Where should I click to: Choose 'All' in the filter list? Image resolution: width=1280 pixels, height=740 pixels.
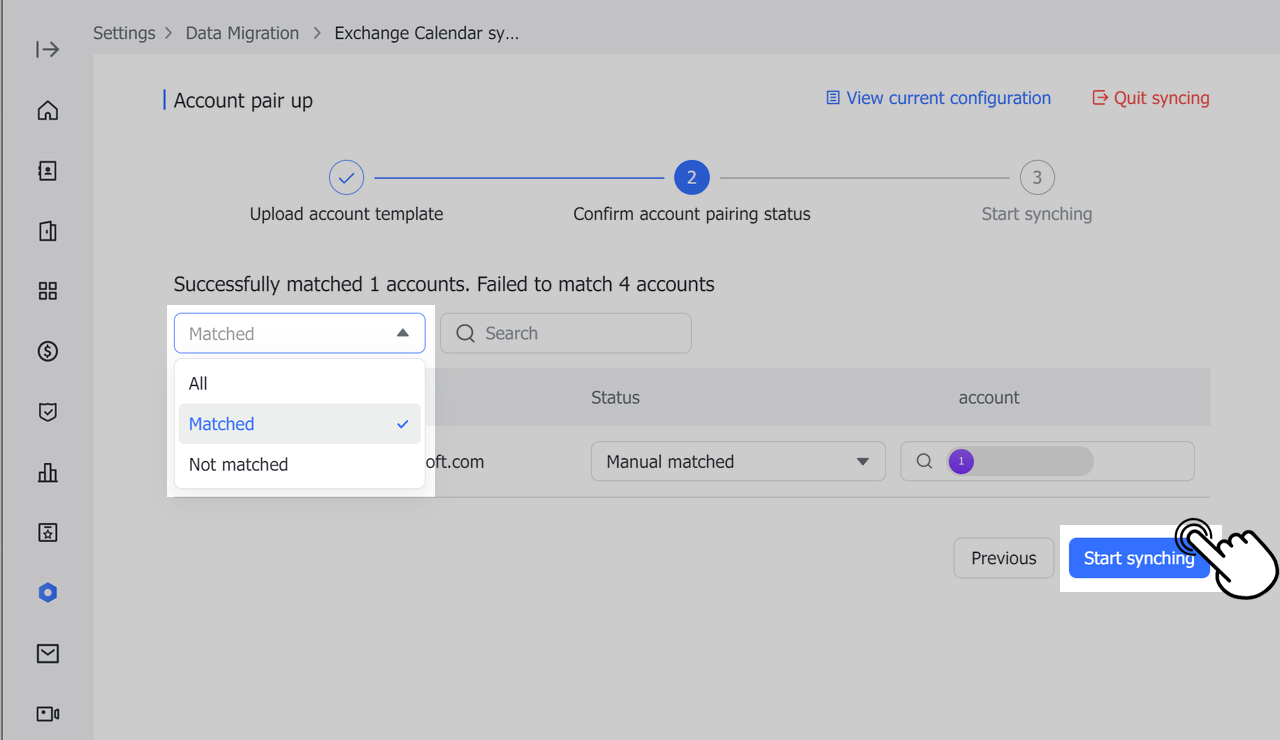[198, 383]
